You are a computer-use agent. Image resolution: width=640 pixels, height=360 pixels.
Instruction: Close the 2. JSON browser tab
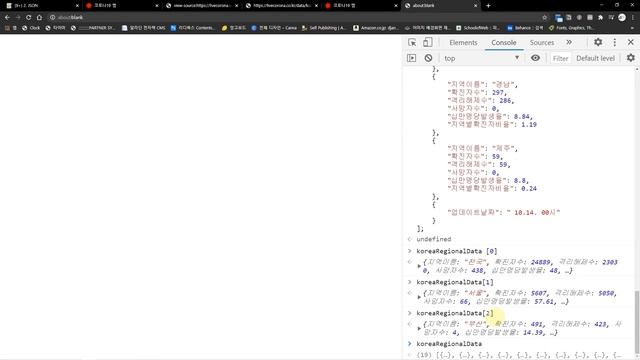pyautogui.click(x=77, y=6)
